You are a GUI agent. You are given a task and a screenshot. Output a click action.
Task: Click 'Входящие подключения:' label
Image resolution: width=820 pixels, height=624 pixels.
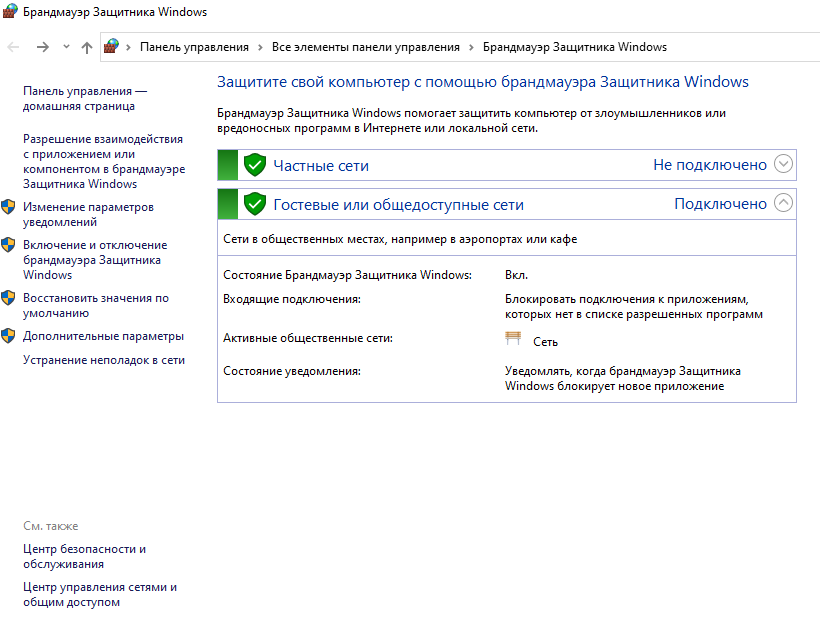[292, 299]
